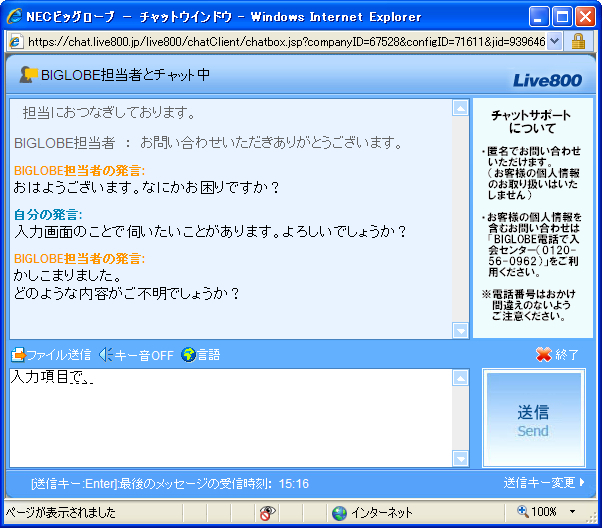
Task: Click the privacy blocked eye icon in status bar
Action: (x=267, y=512)
